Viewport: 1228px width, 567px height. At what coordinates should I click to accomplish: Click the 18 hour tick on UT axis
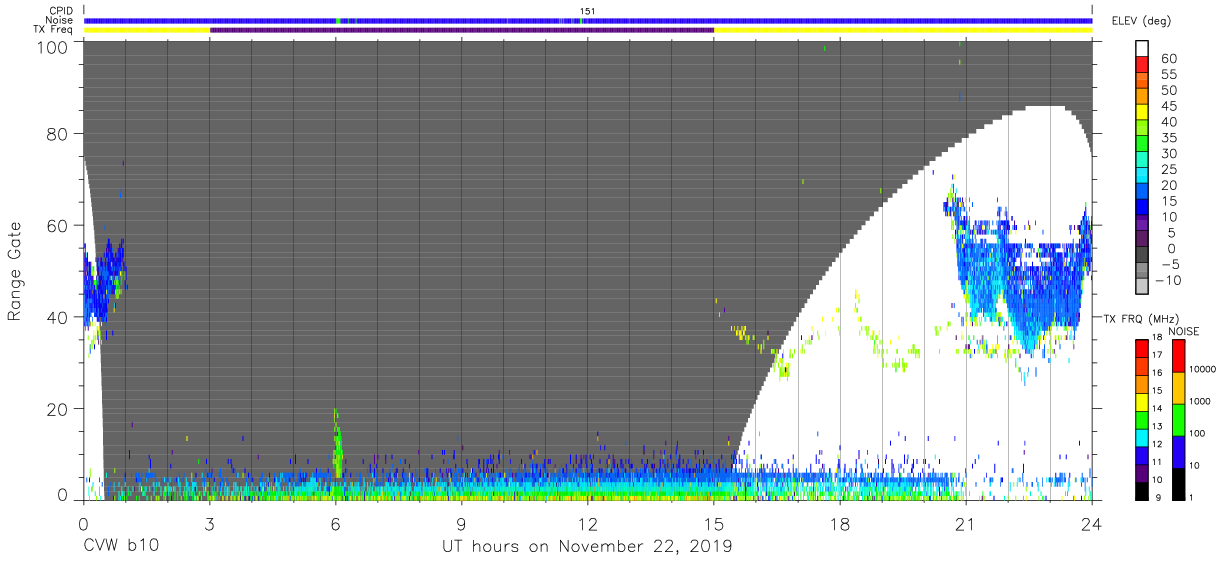[x=840, y=523]
